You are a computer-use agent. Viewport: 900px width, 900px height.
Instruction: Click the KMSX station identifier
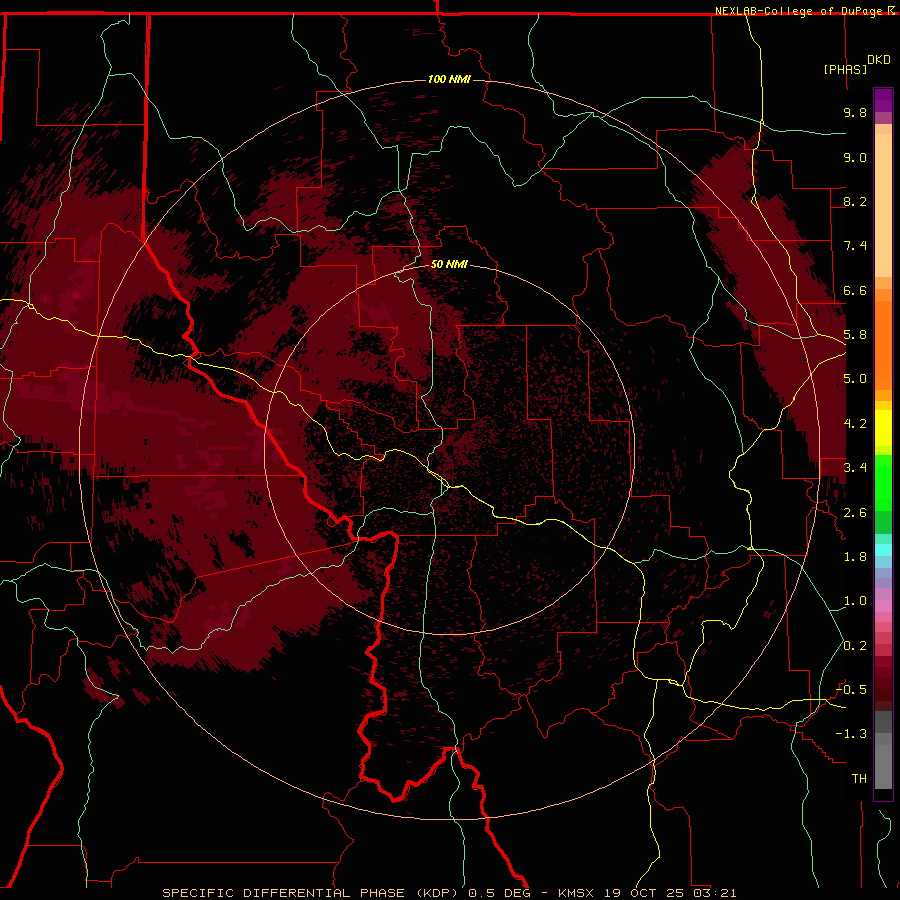[576, 893]
